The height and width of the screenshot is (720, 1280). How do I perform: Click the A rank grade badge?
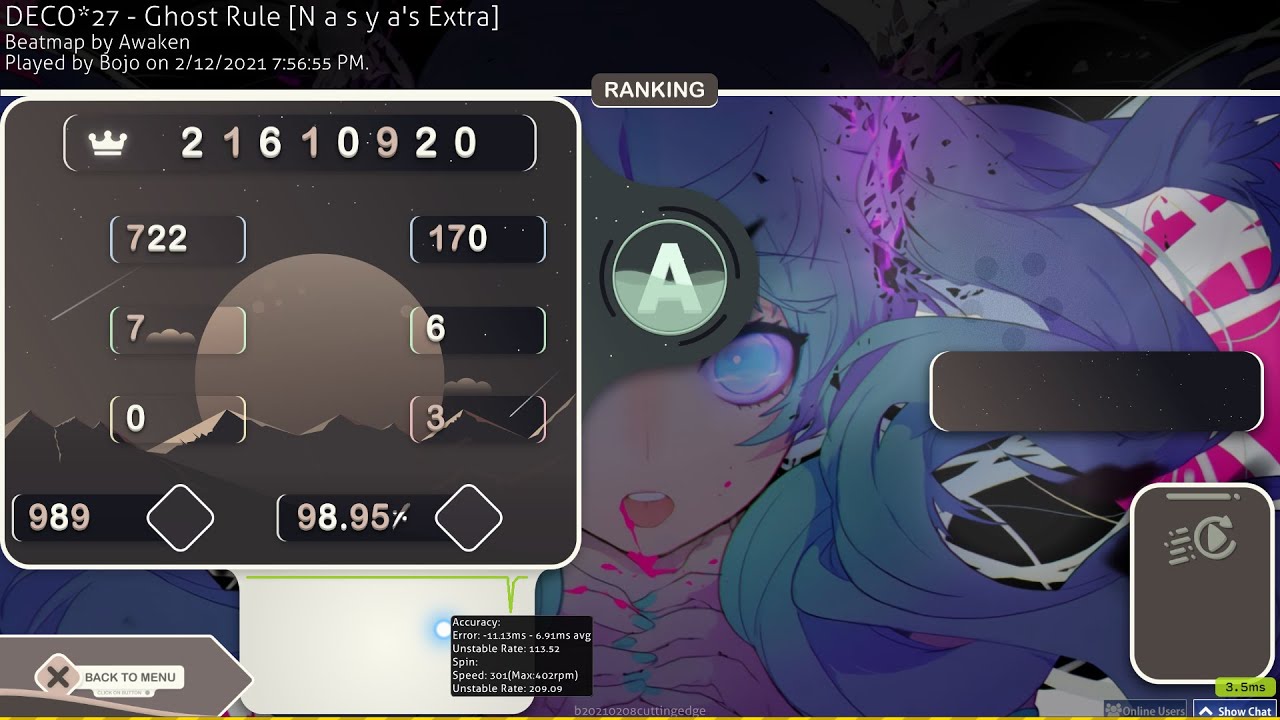click(x=670, y=276)
